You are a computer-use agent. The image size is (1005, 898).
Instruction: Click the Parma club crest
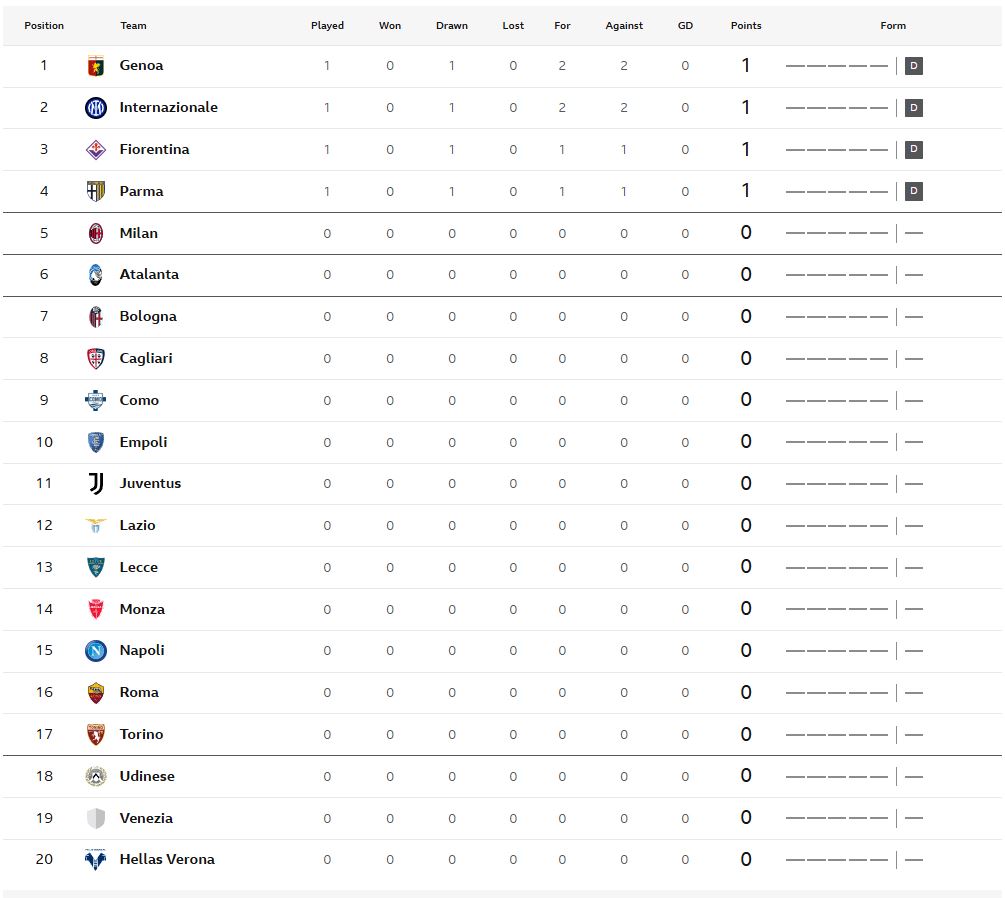pyautogui.click(x=96, y=191)
